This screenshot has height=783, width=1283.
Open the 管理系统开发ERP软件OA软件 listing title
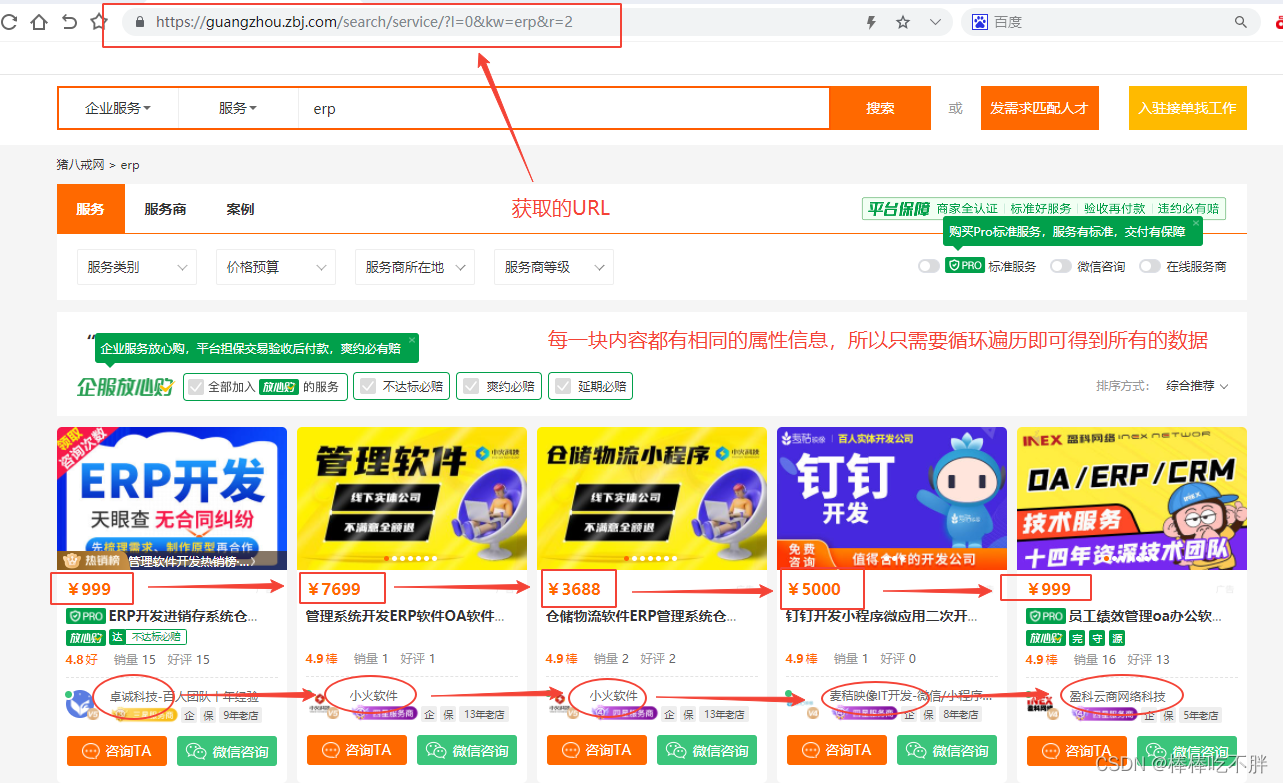(x=405, y=616)
